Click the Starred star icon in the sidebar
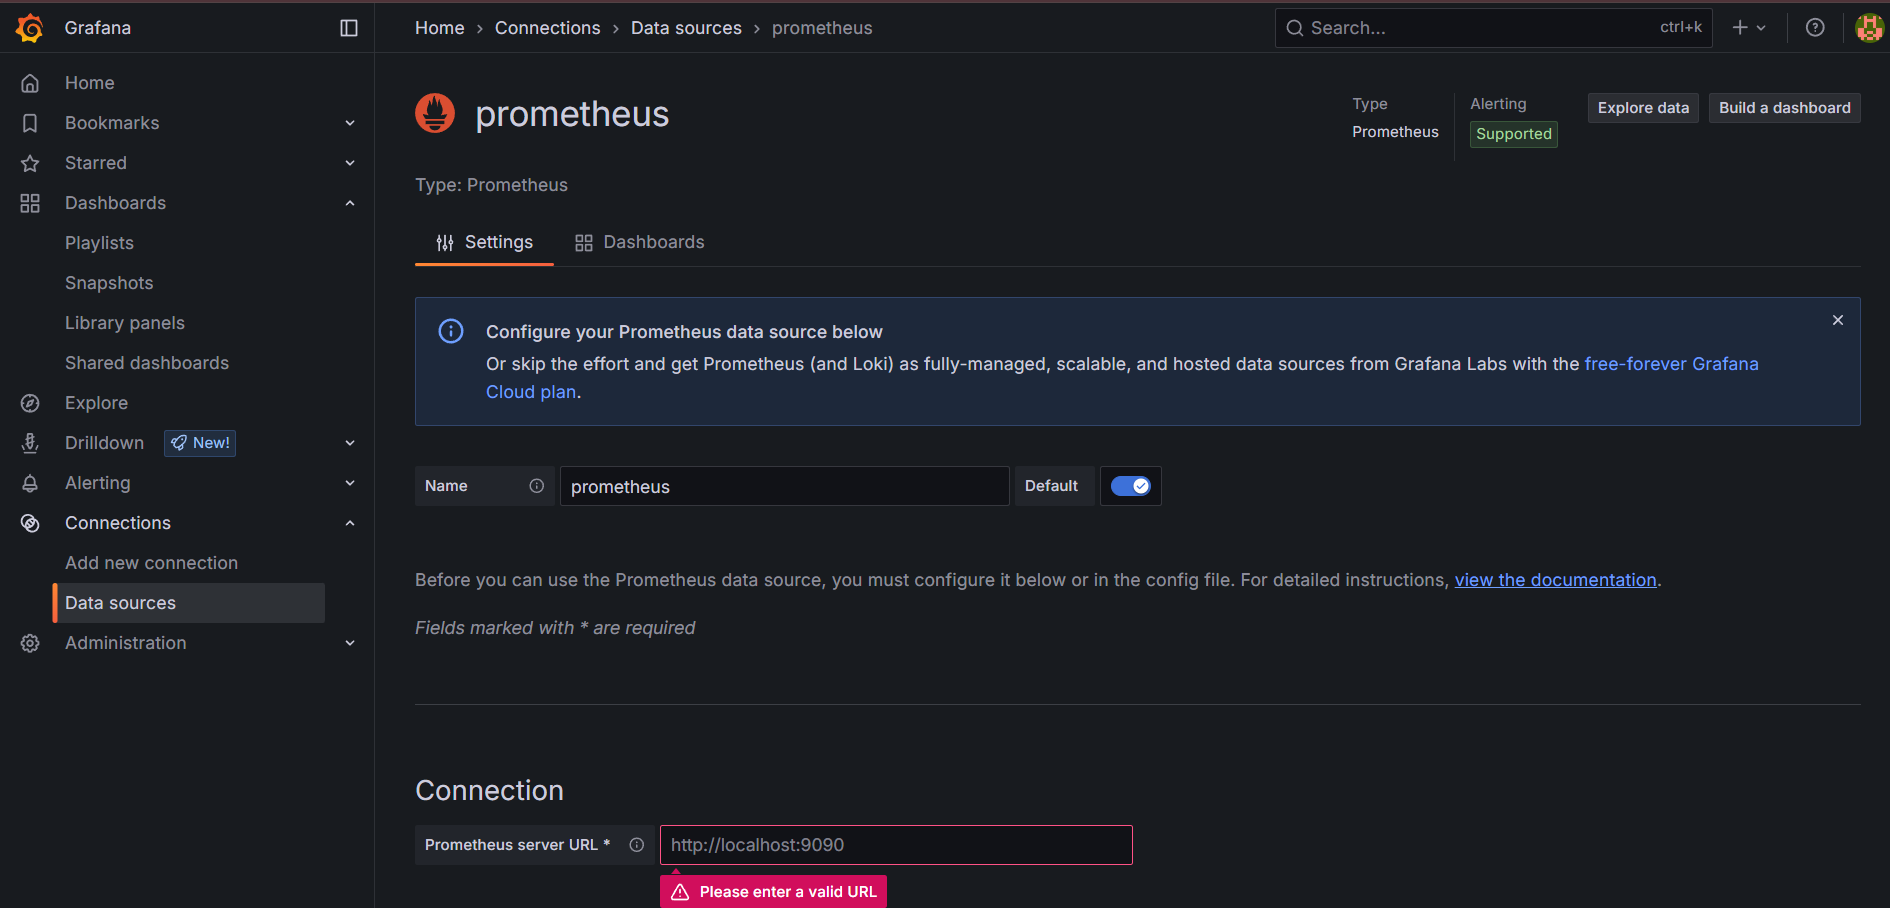The image size is (1890, 908). [30, 163]
